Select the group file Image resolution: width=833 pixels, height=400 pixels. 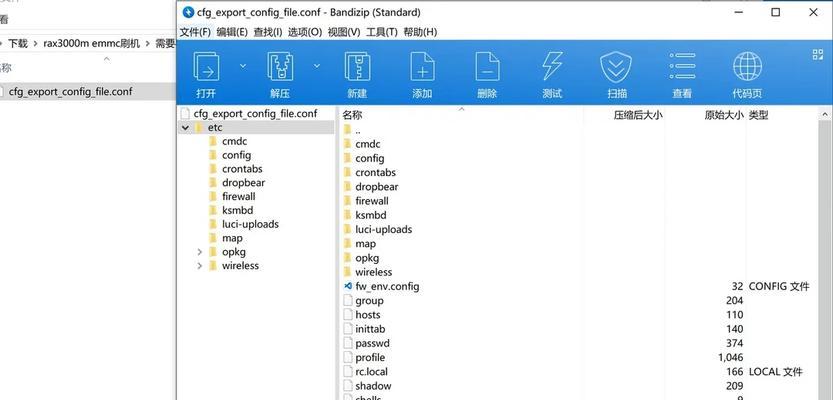369,301
